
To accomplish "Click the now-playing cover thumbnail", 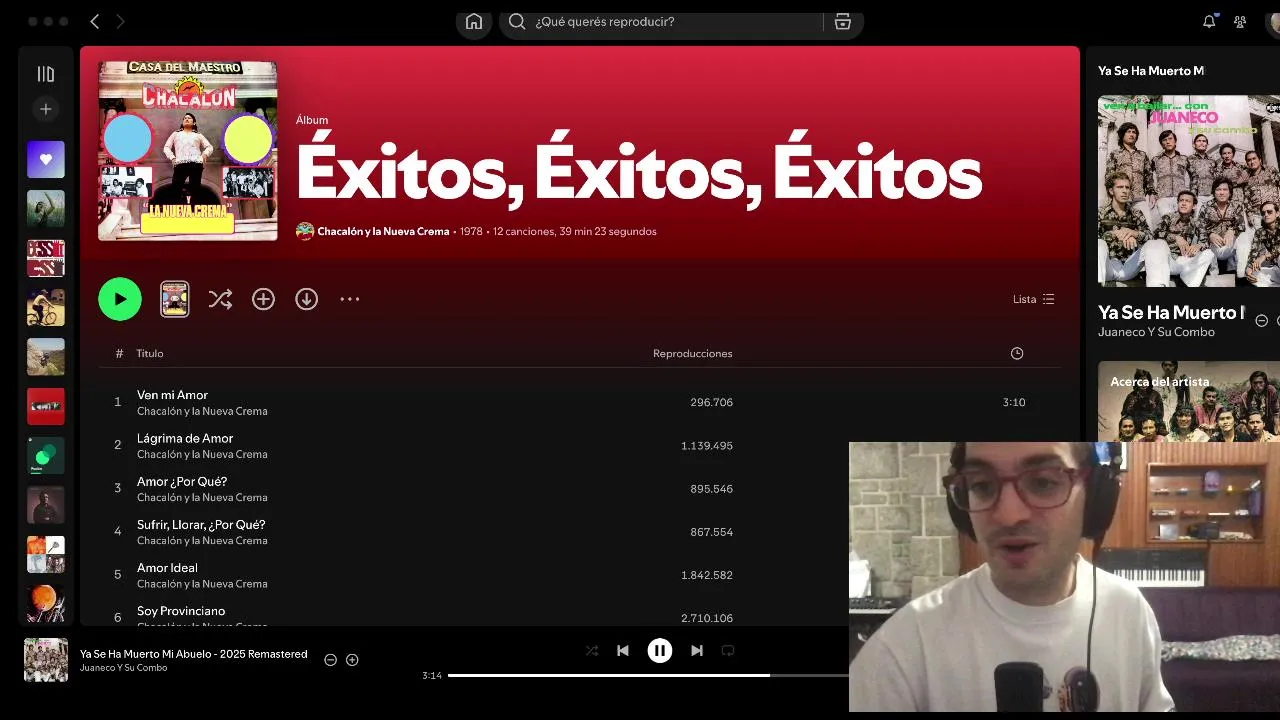I will [46, 660].
